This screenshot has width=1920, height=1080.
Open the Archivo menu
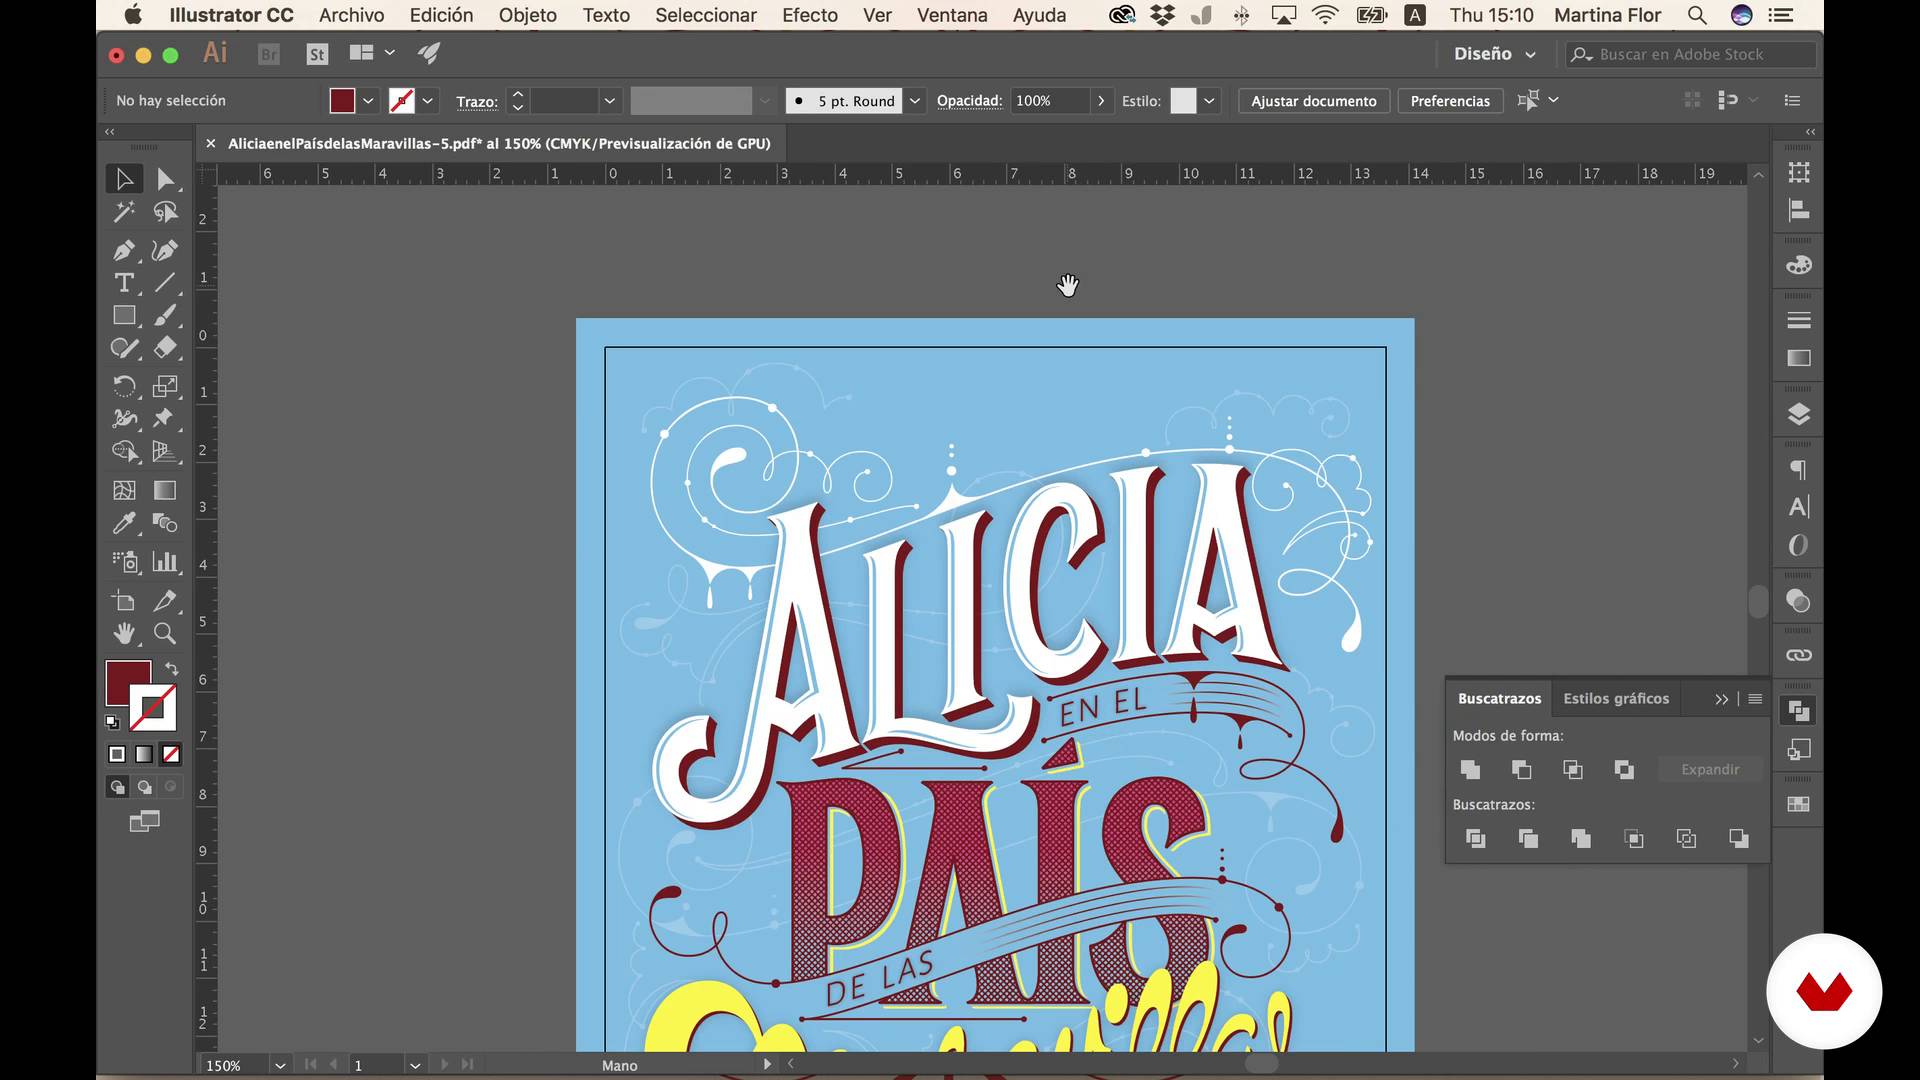[351, 15]
